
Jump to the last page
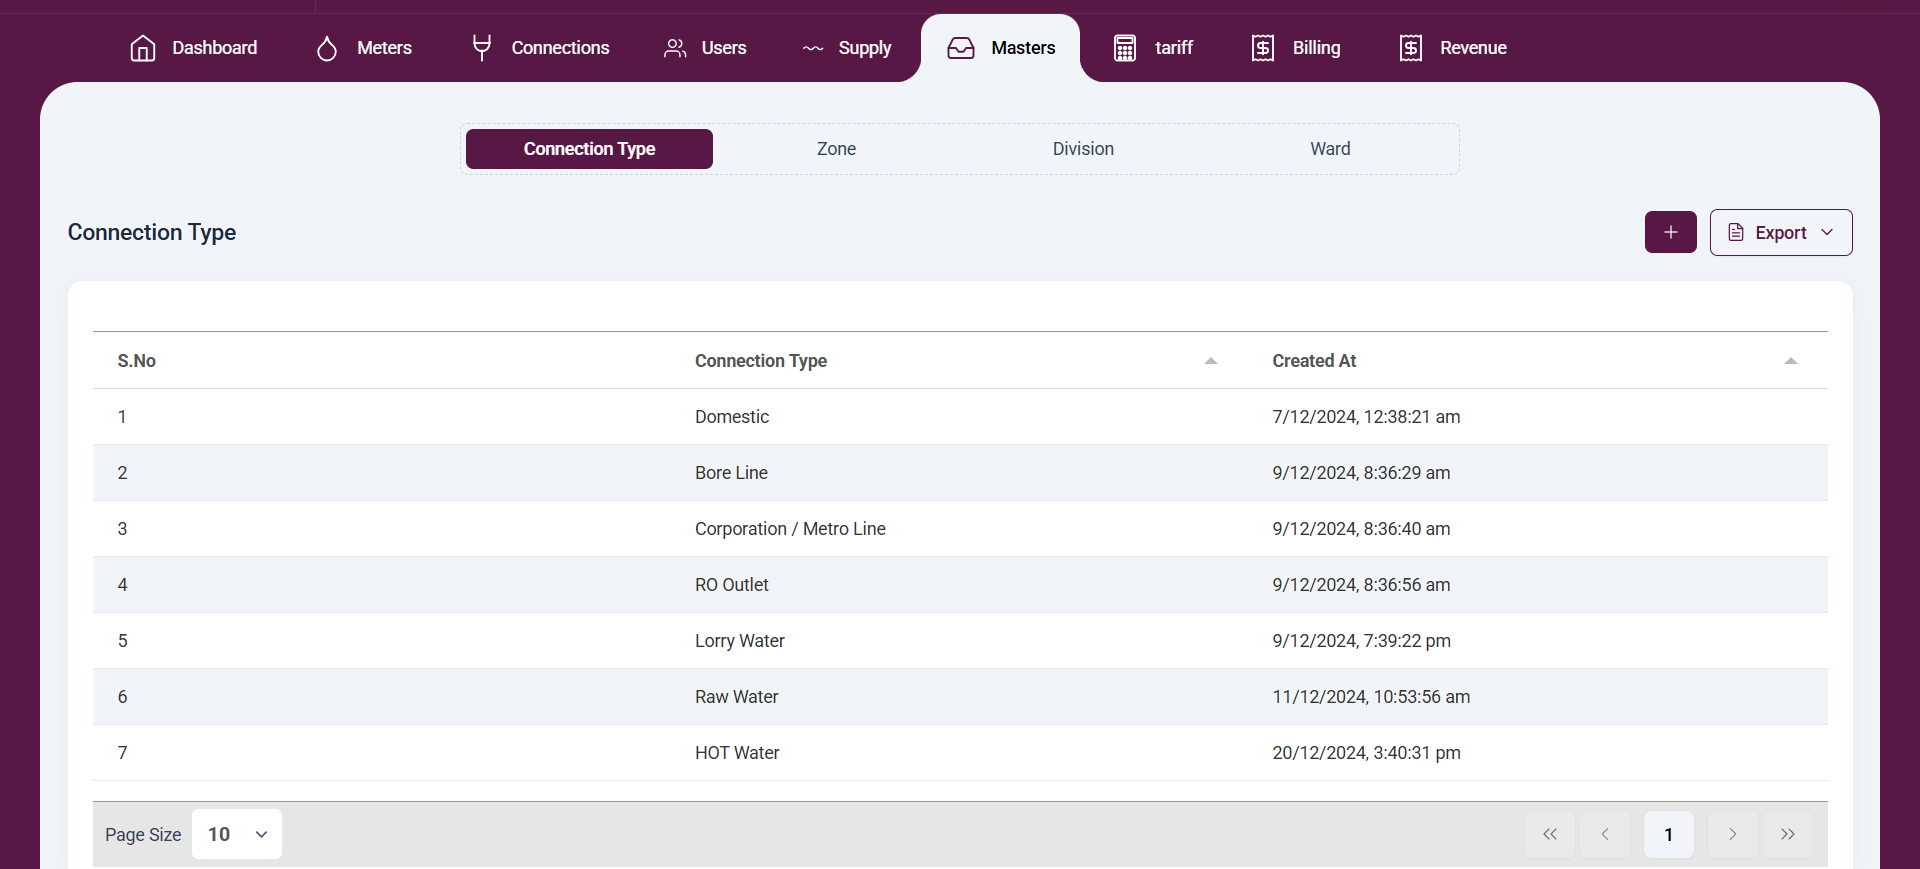click(1787, 834)
